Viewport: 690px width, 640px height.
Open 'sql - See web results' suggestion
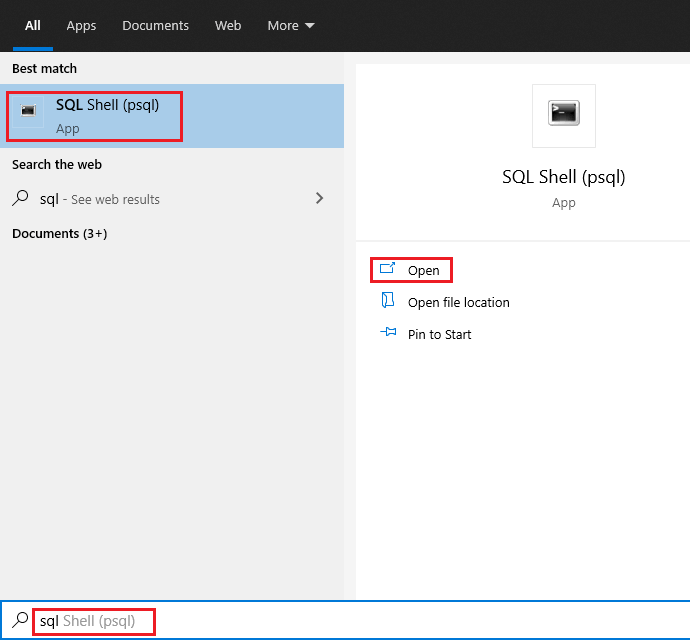[x=172, y=199]
